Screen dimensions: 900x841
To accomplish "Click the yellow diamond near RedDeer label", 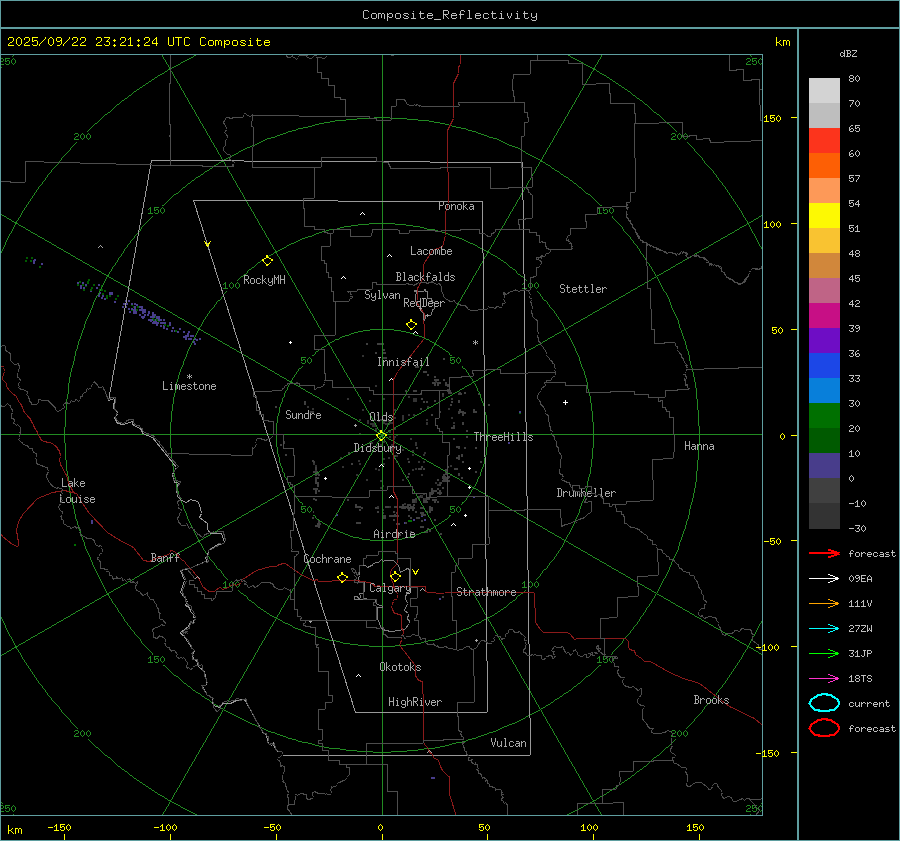I will coord(411,325).
